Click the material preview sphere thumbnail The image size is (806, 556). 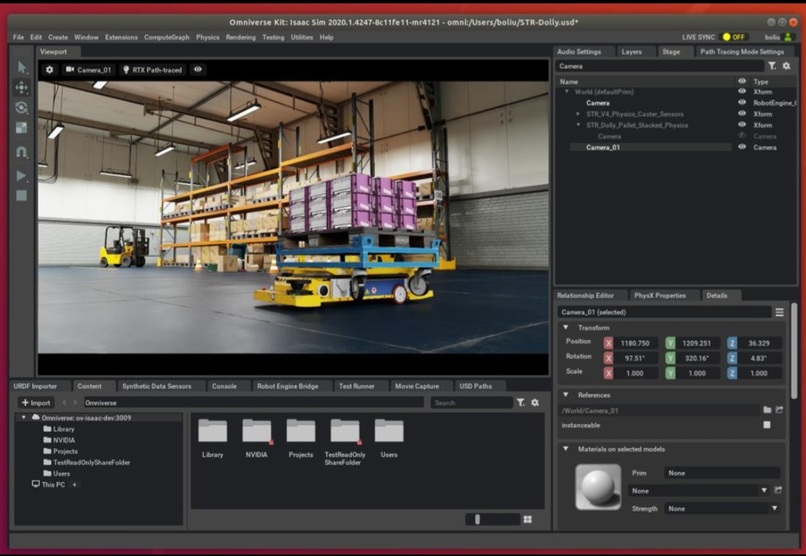point(598,487)
